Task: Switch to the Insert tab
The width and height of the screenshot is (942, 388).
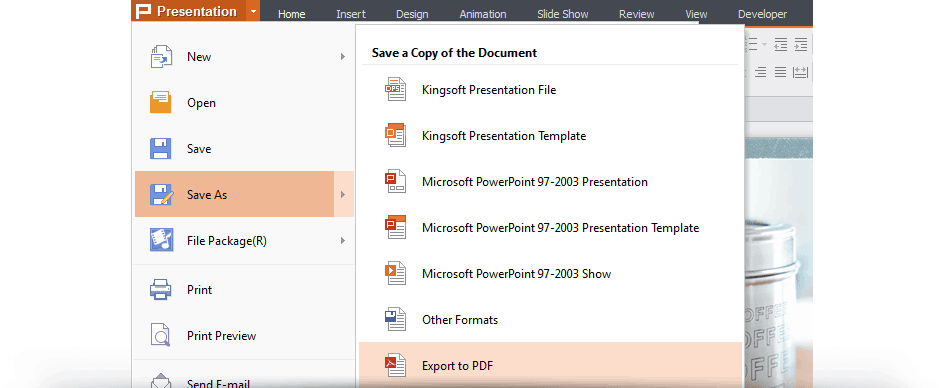Action: [351, 14]
